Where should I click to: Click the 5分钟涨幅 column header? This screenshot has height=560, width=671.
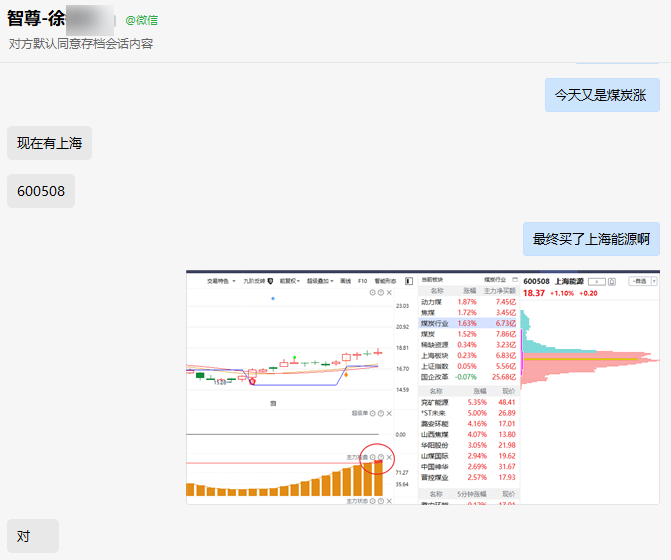[472, 494]
